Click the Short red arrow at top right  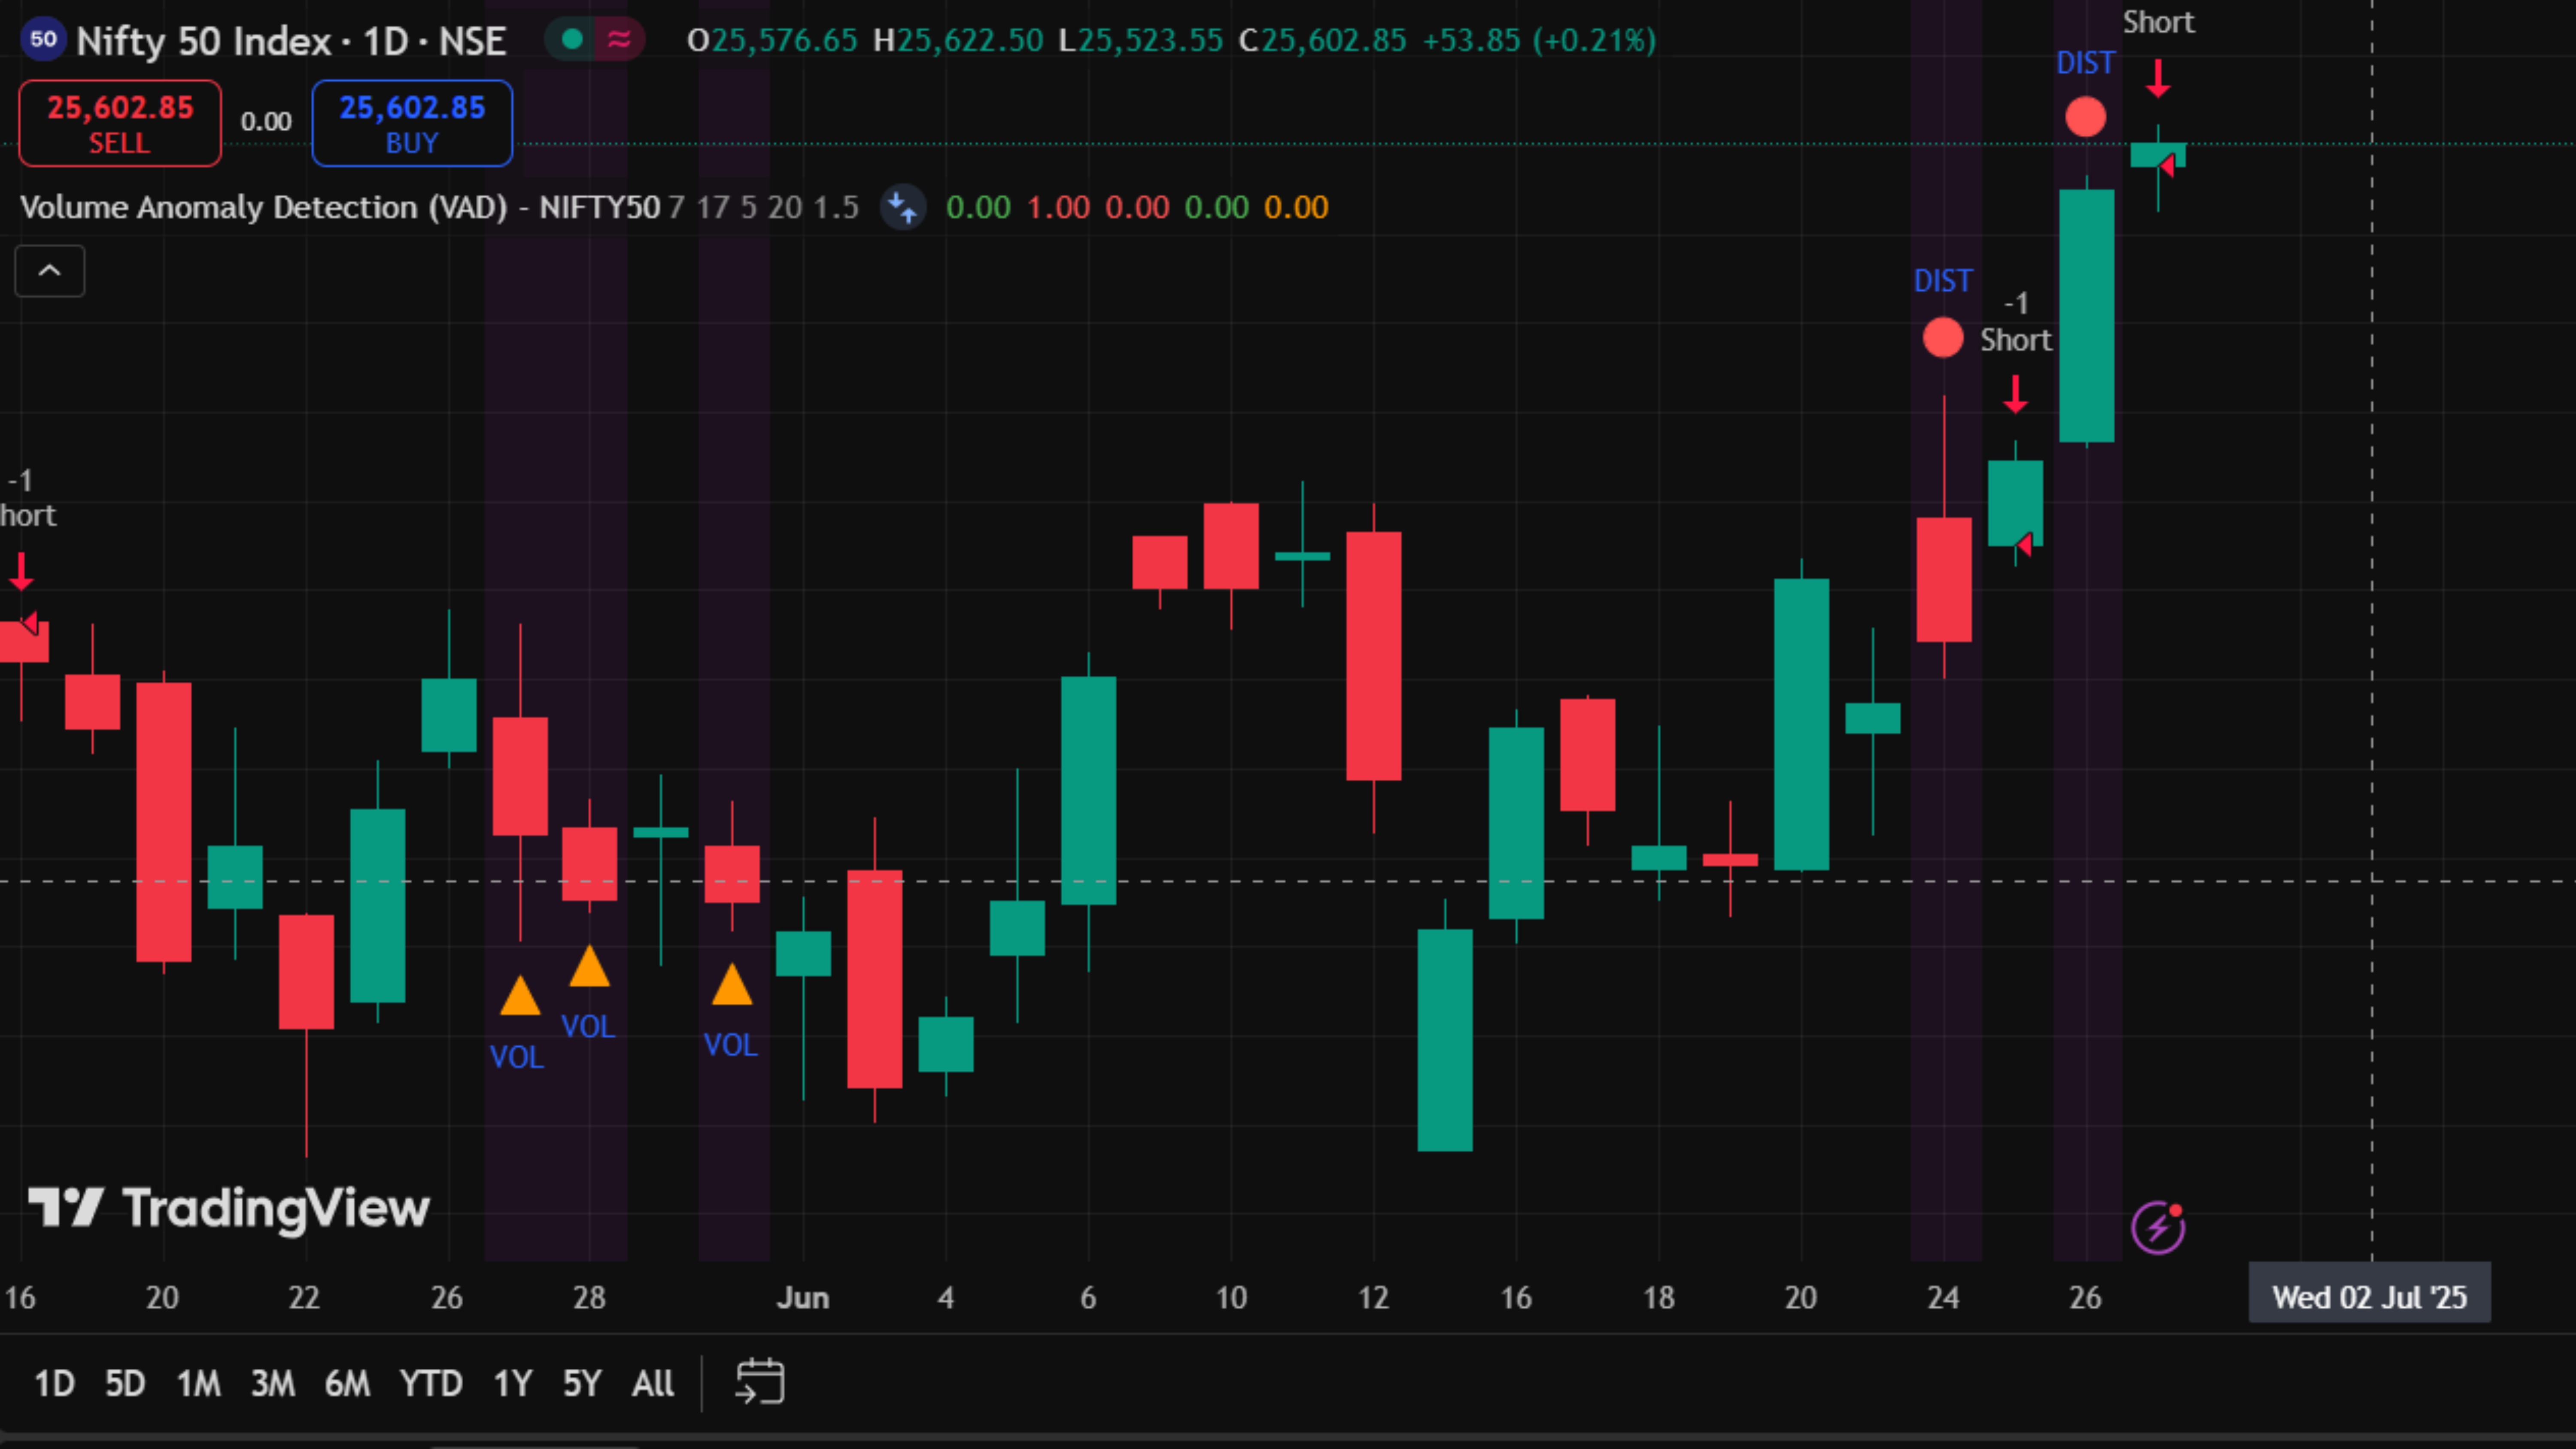click(x=2158, y=79)
